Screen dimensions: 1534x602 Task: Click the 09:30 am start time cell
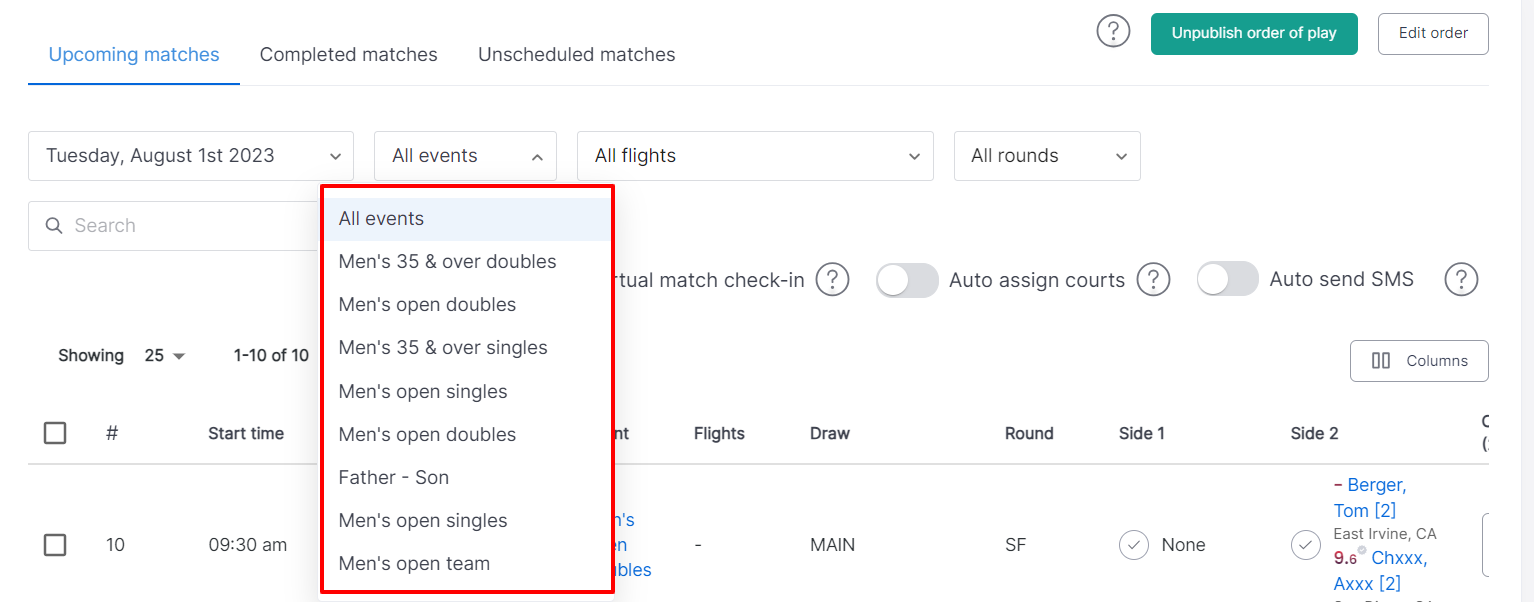(x=248, y=545)
